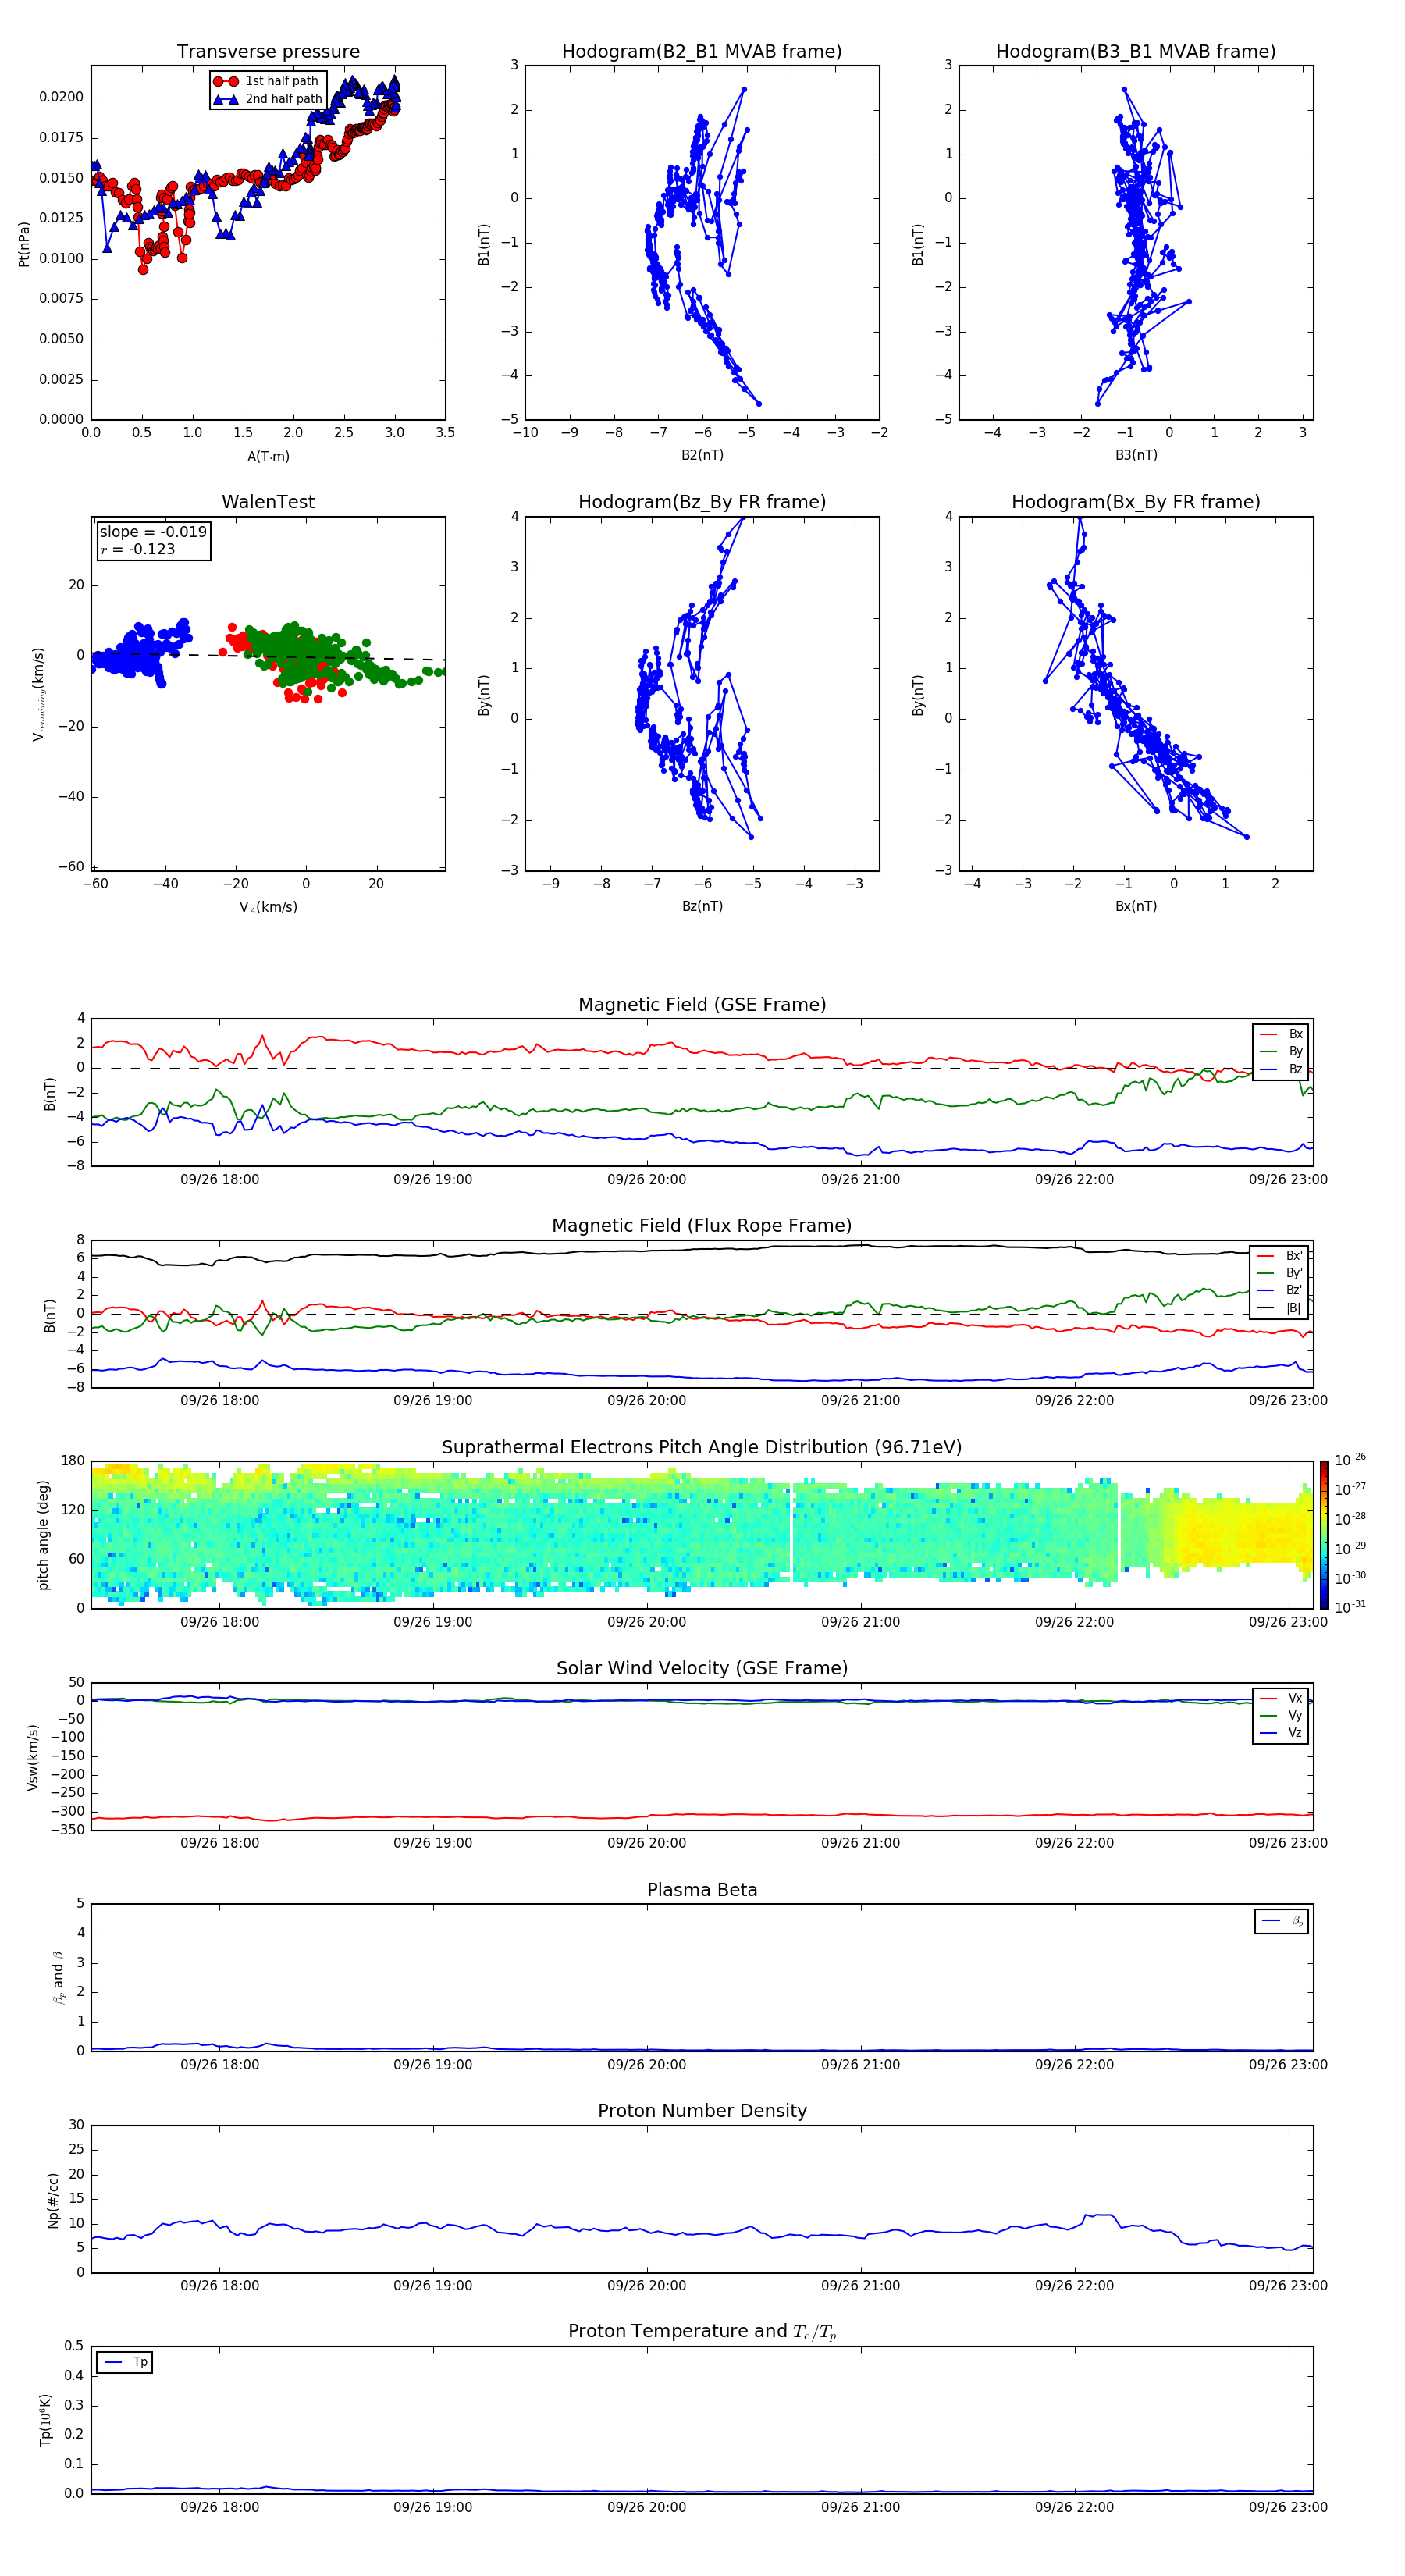The image size is (1405, 2576).
Task: Click the "Proton Number Density" title
Action: click(702, 2111)
